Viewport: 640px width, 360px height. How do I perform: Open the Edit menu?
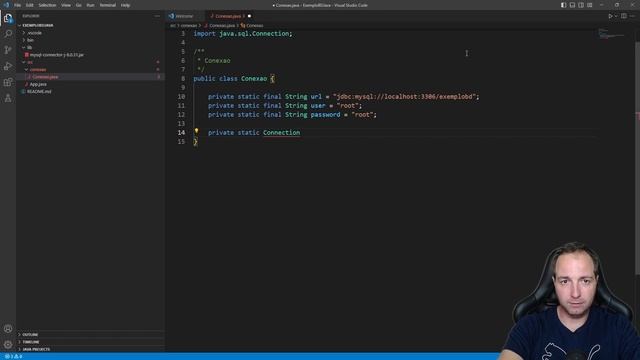[30, 5]
